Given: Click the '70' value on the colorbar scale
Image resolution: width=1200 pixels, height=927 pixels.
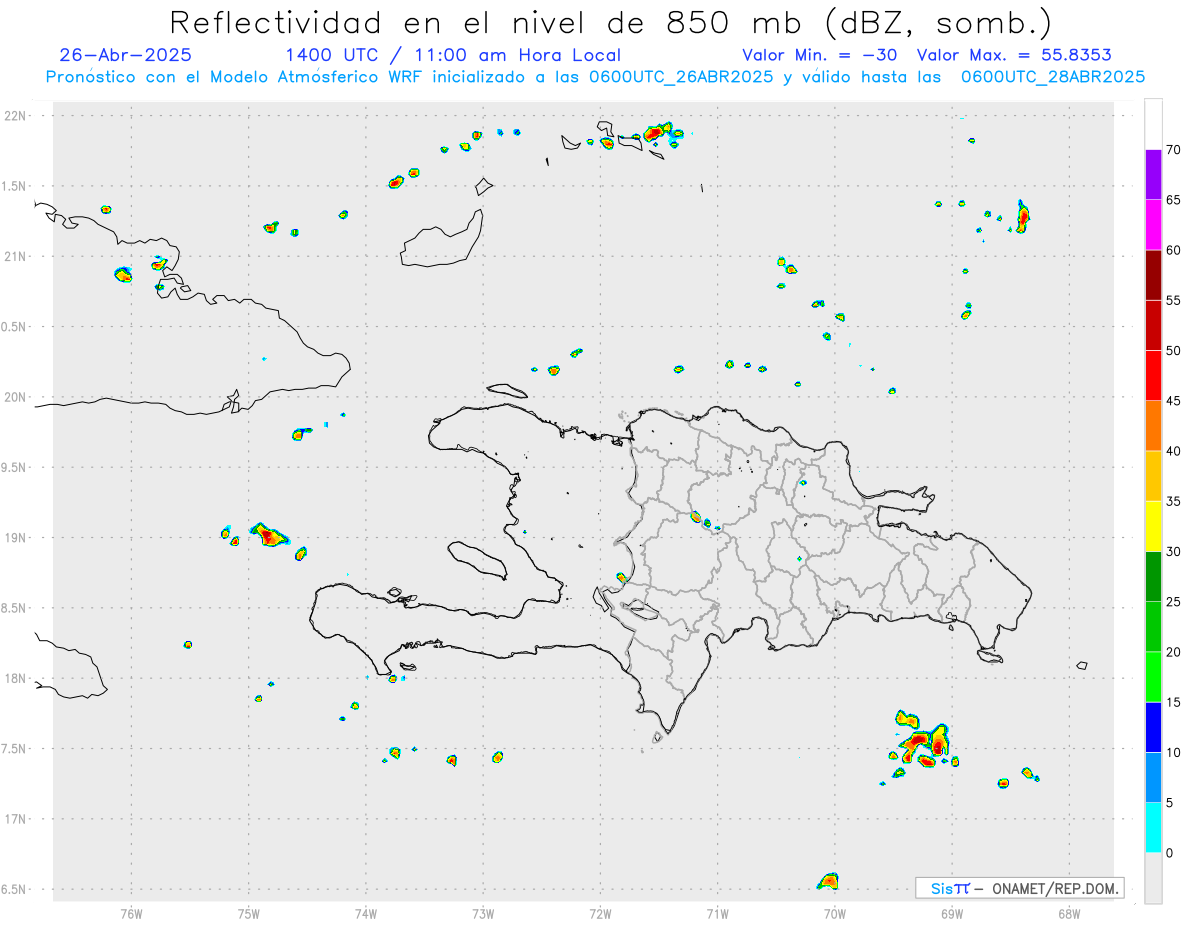Looking at the screenshot, I should pos(1174,150).
